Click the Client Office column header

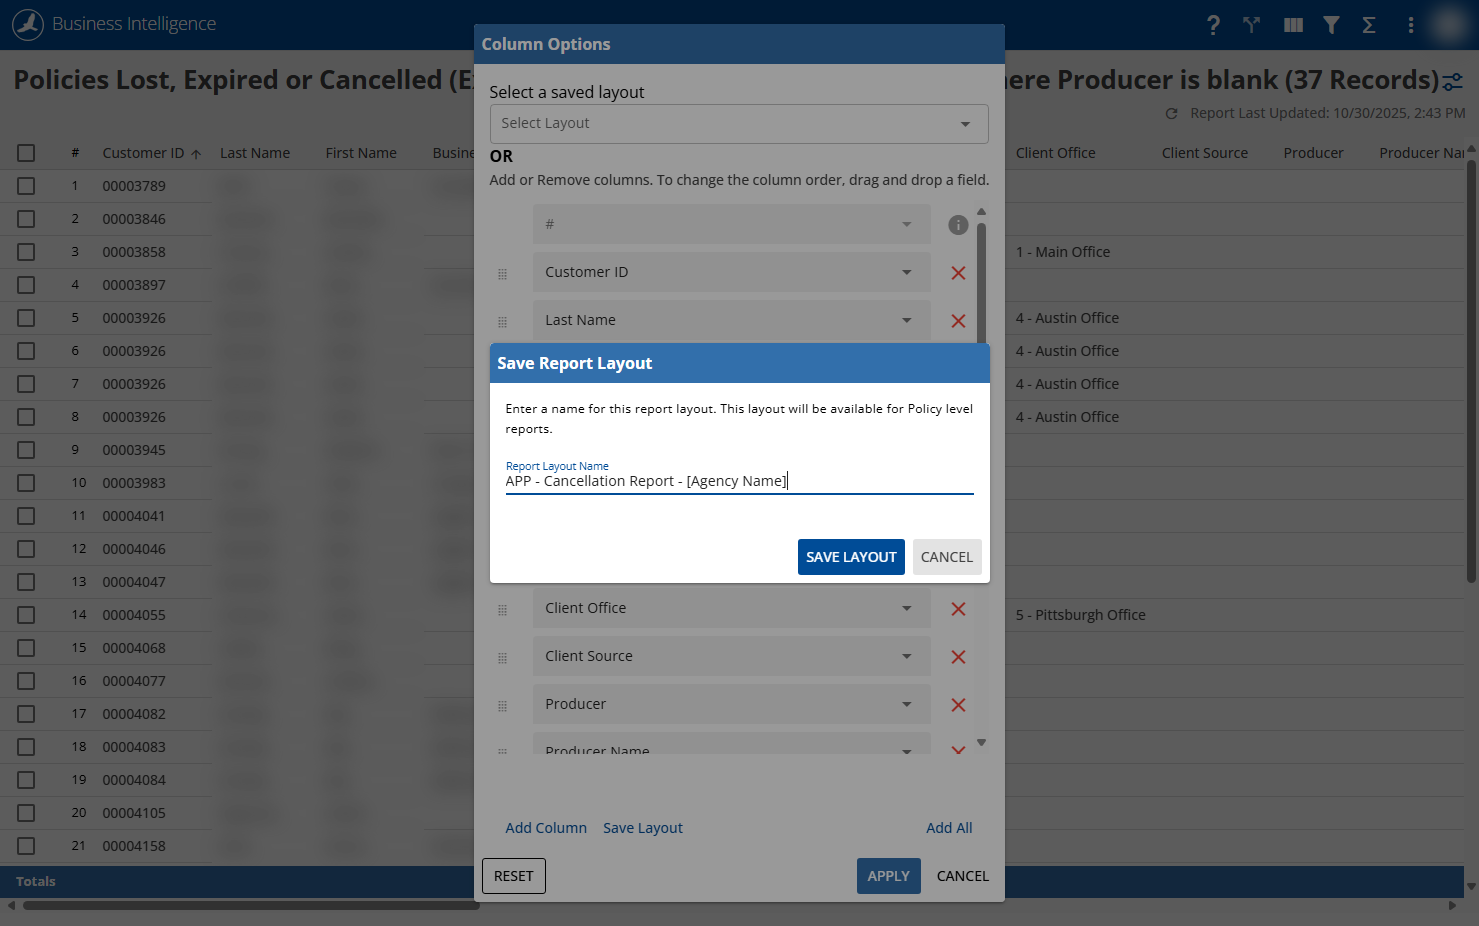pyautogui.click(x=1055, y=153)
